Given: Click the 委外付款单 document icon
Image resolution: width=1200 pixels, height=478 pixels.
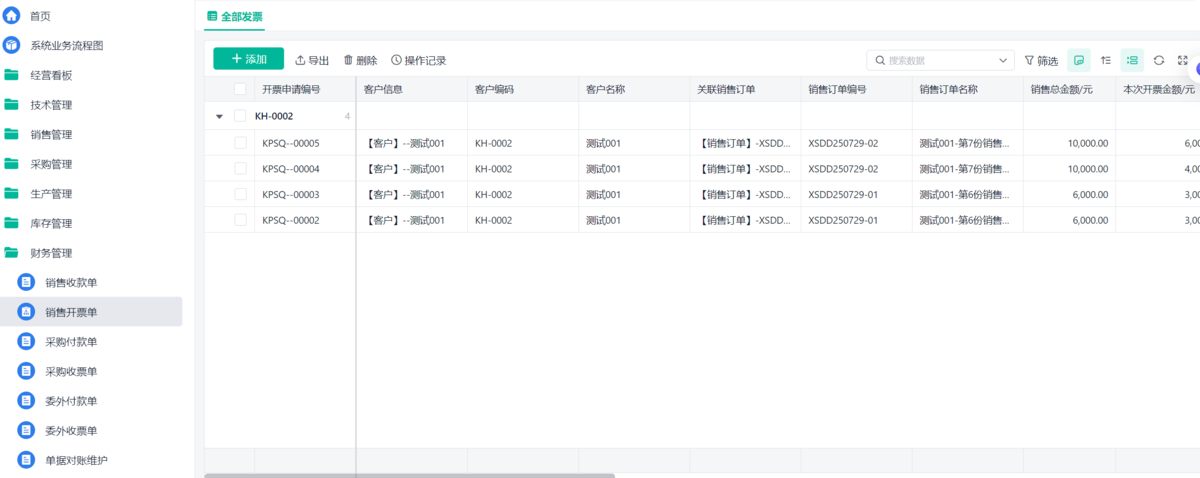Looking at the screenshot, I should click(27, 401).
